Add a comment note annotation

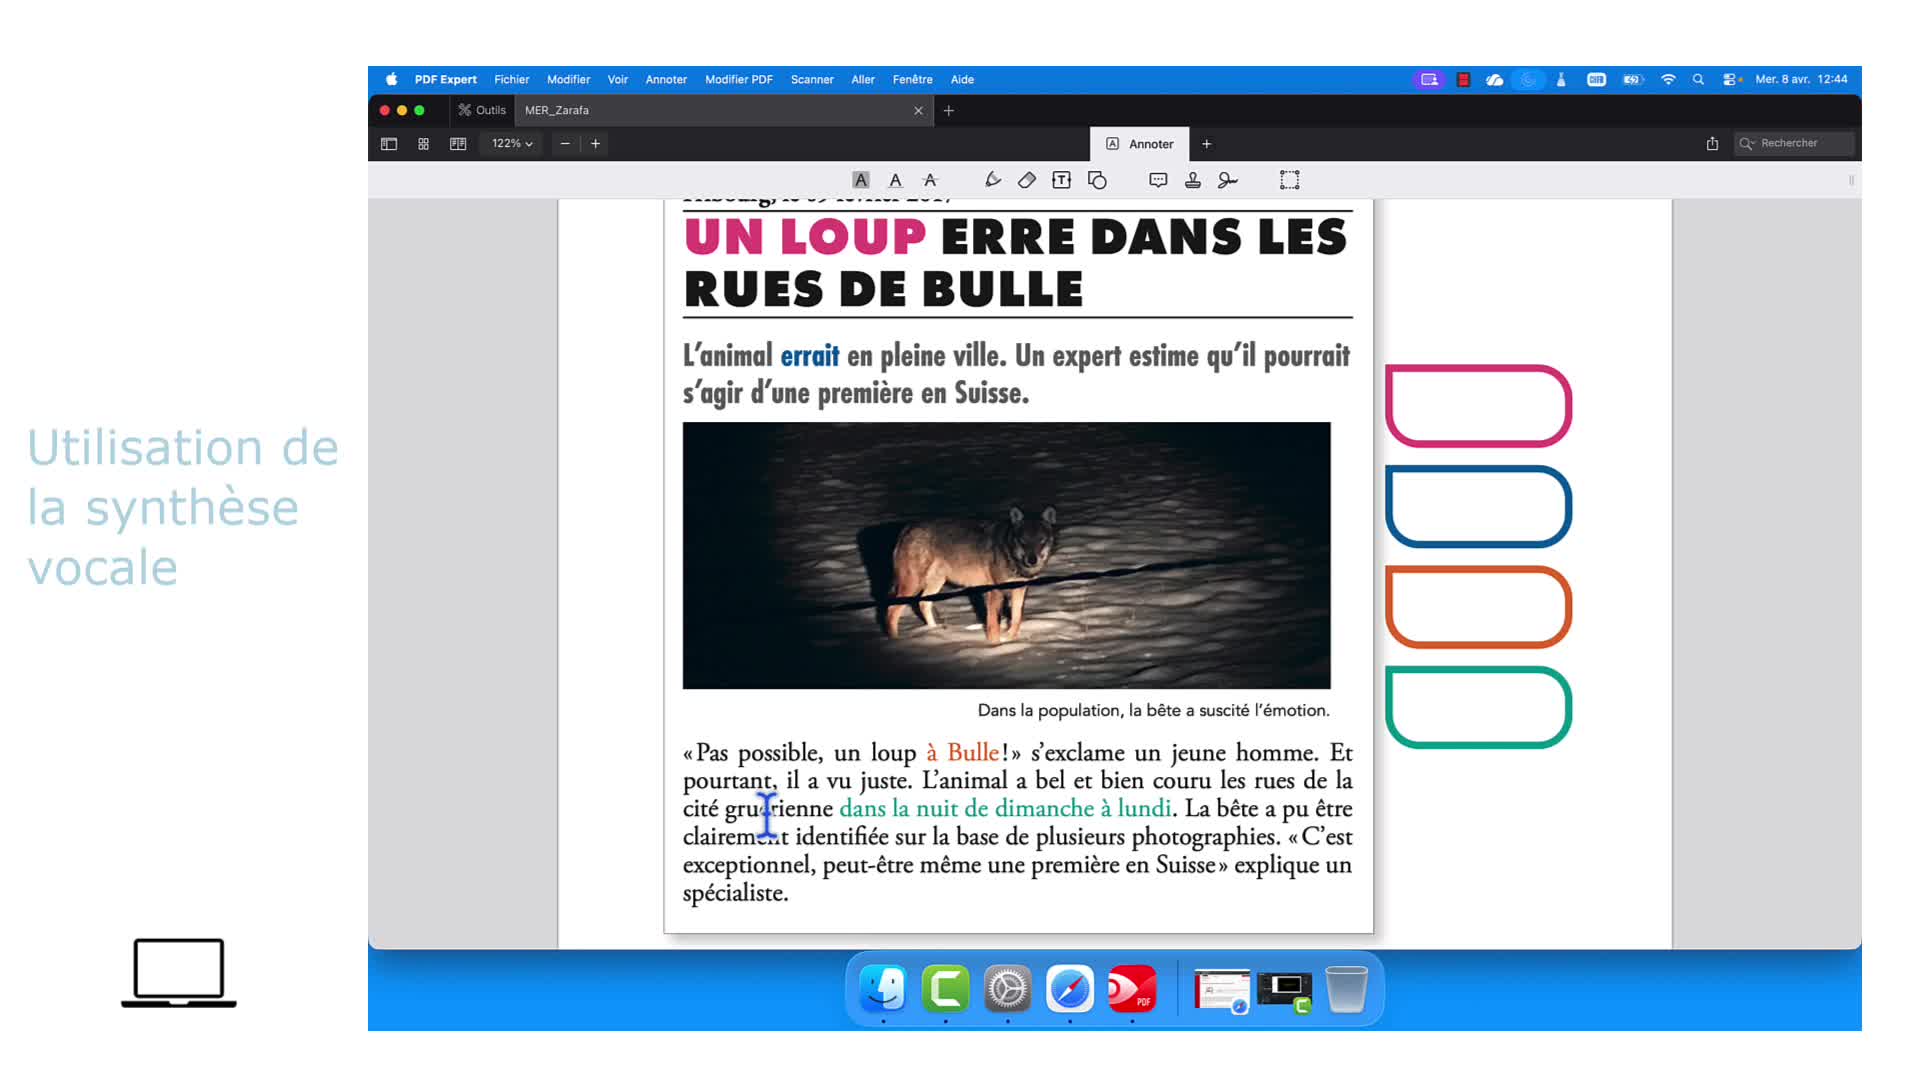[1158, 180]
